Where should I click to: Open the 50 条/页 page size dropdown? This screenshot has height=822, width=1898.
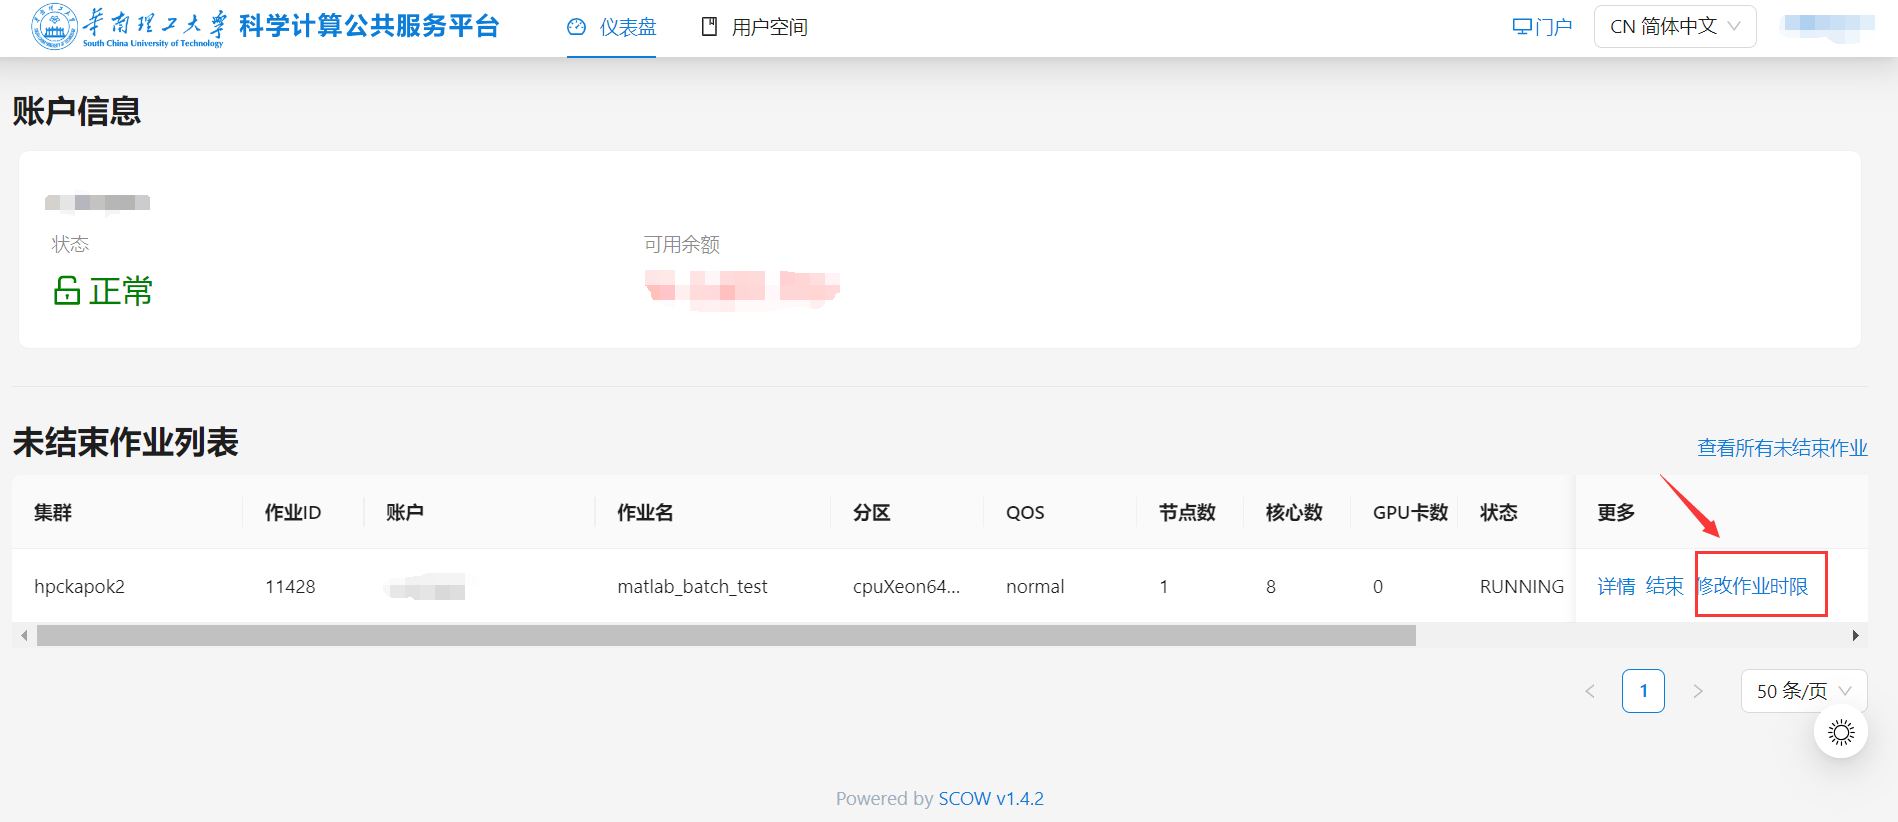(1804, 691)
